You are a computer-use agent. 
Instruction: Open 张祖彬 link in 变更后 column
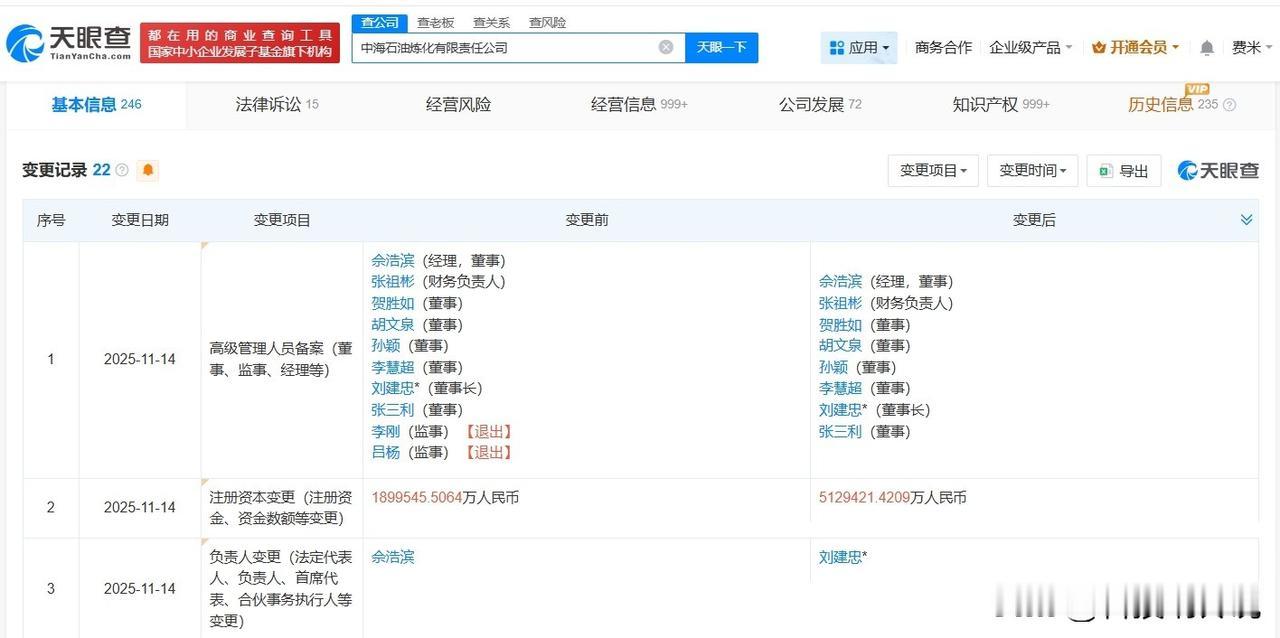840,303
